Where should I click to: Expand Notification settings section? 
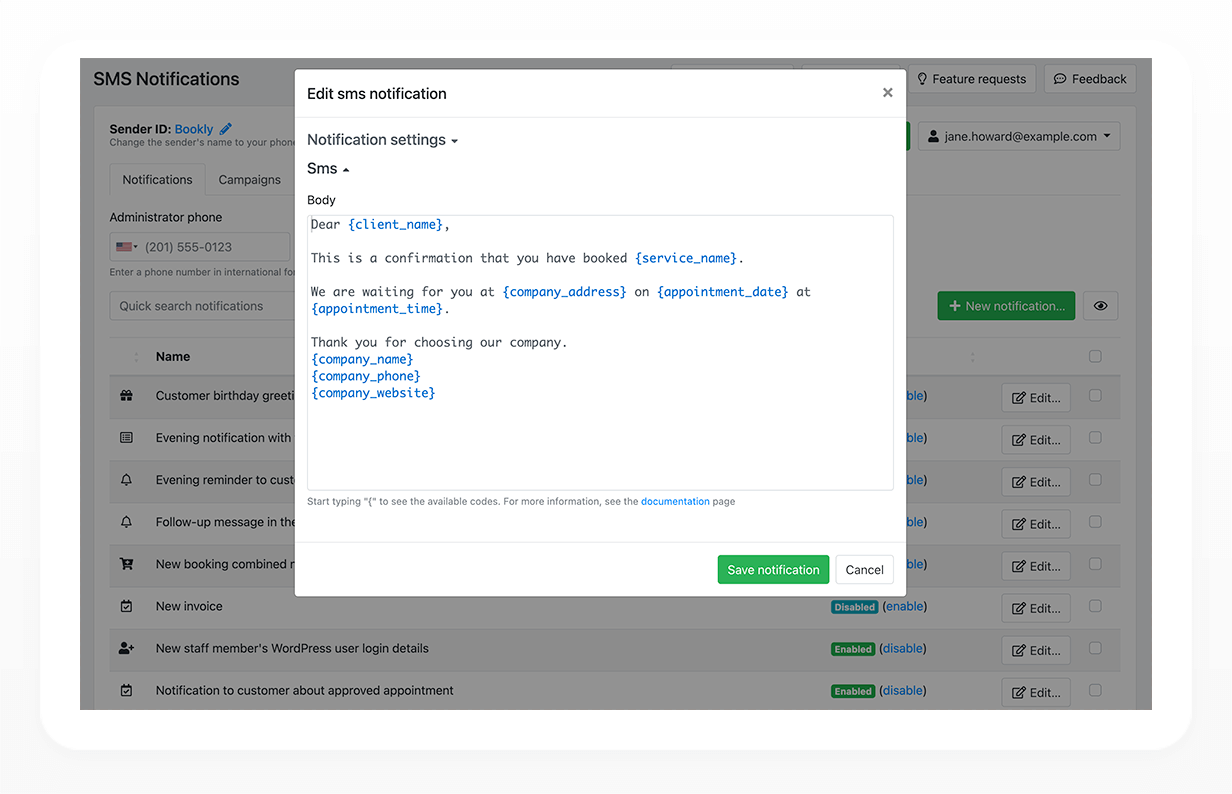click(x=382, y=140)
